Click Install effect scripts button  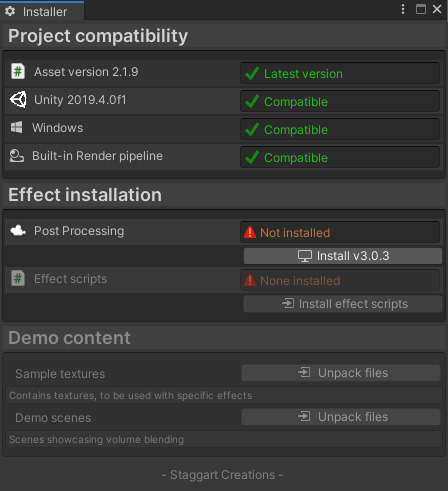click(x=343, y=304)
